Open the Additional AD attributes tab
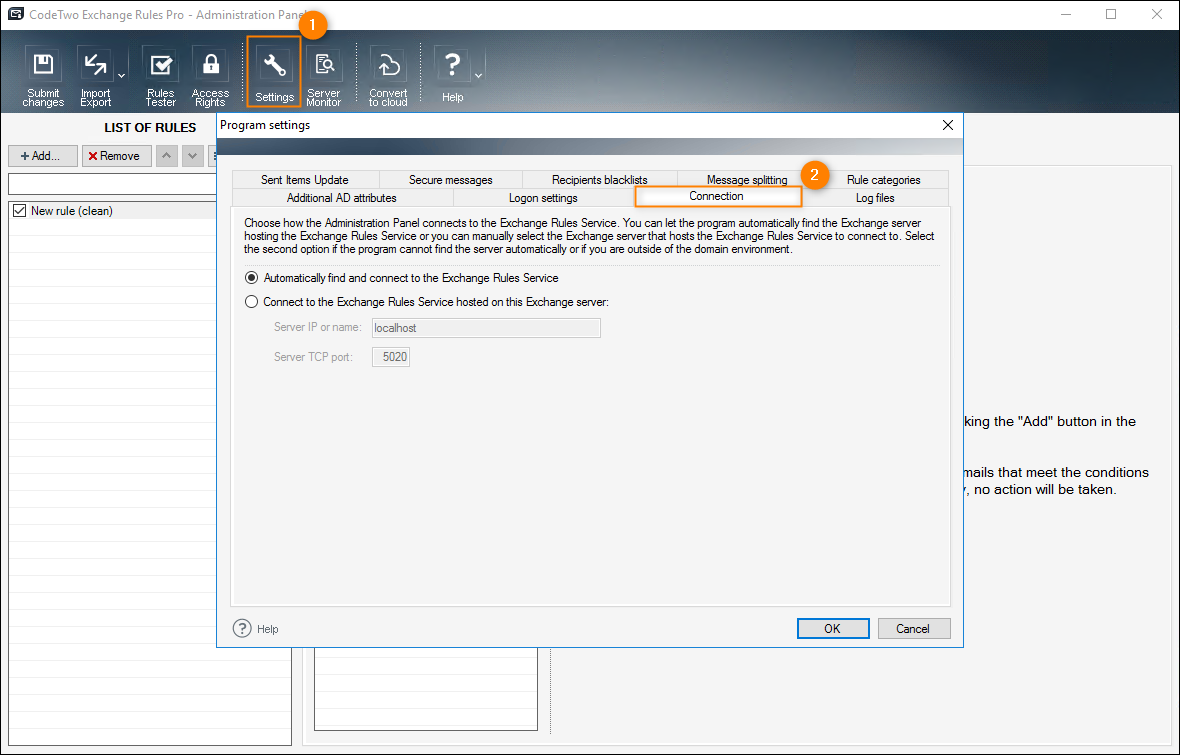 click(342, 198)
